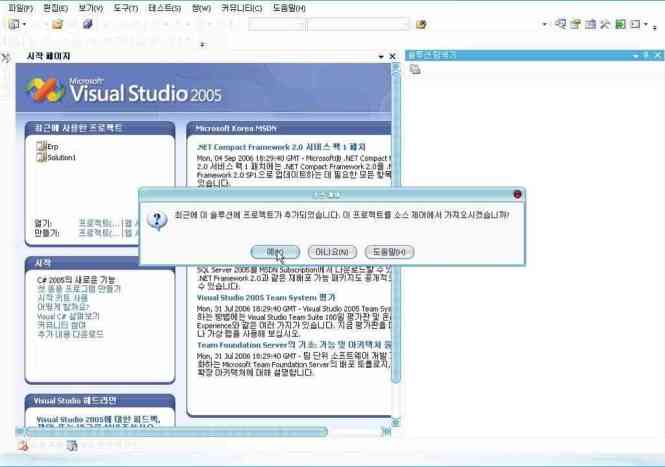
Task: Click the start page horizontal scrollbar thumb
Action: (177, 432)
